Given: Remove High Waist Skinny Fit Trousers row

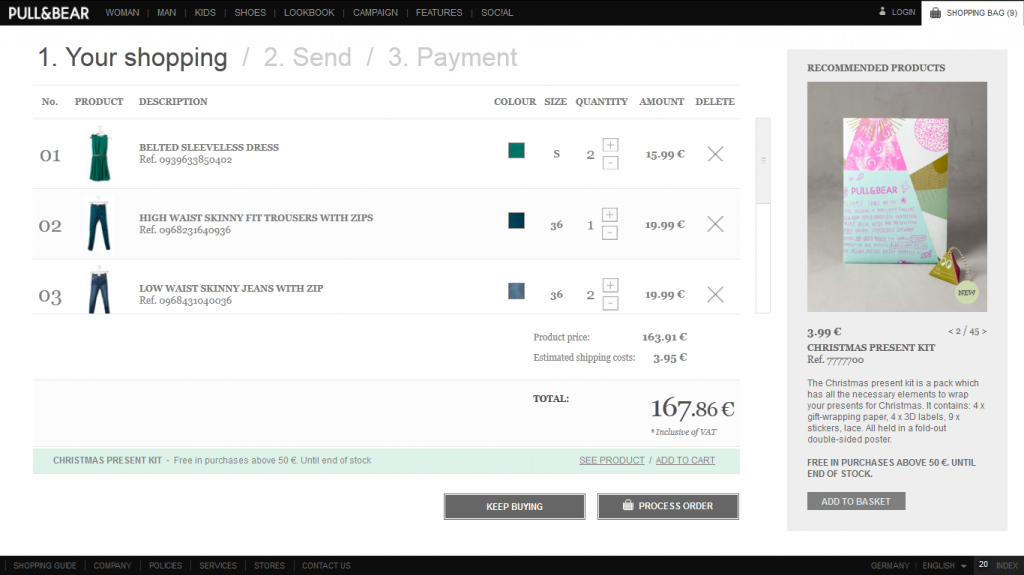Looking at the screenshot, I should pyautogui.click(x=715, y=225).
